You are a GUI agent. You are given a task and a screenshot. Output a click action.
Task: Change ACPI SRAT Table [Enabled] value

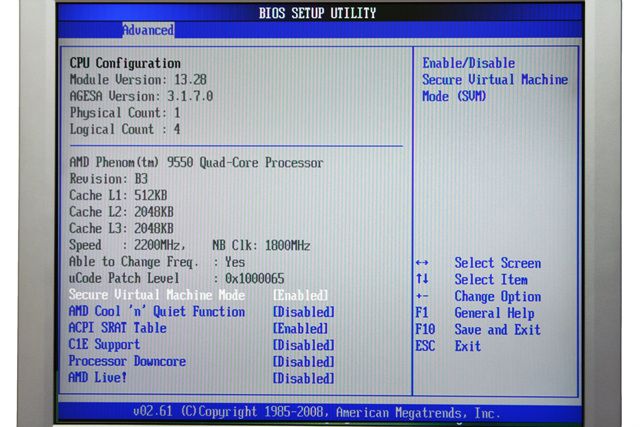tap(300, 329)
